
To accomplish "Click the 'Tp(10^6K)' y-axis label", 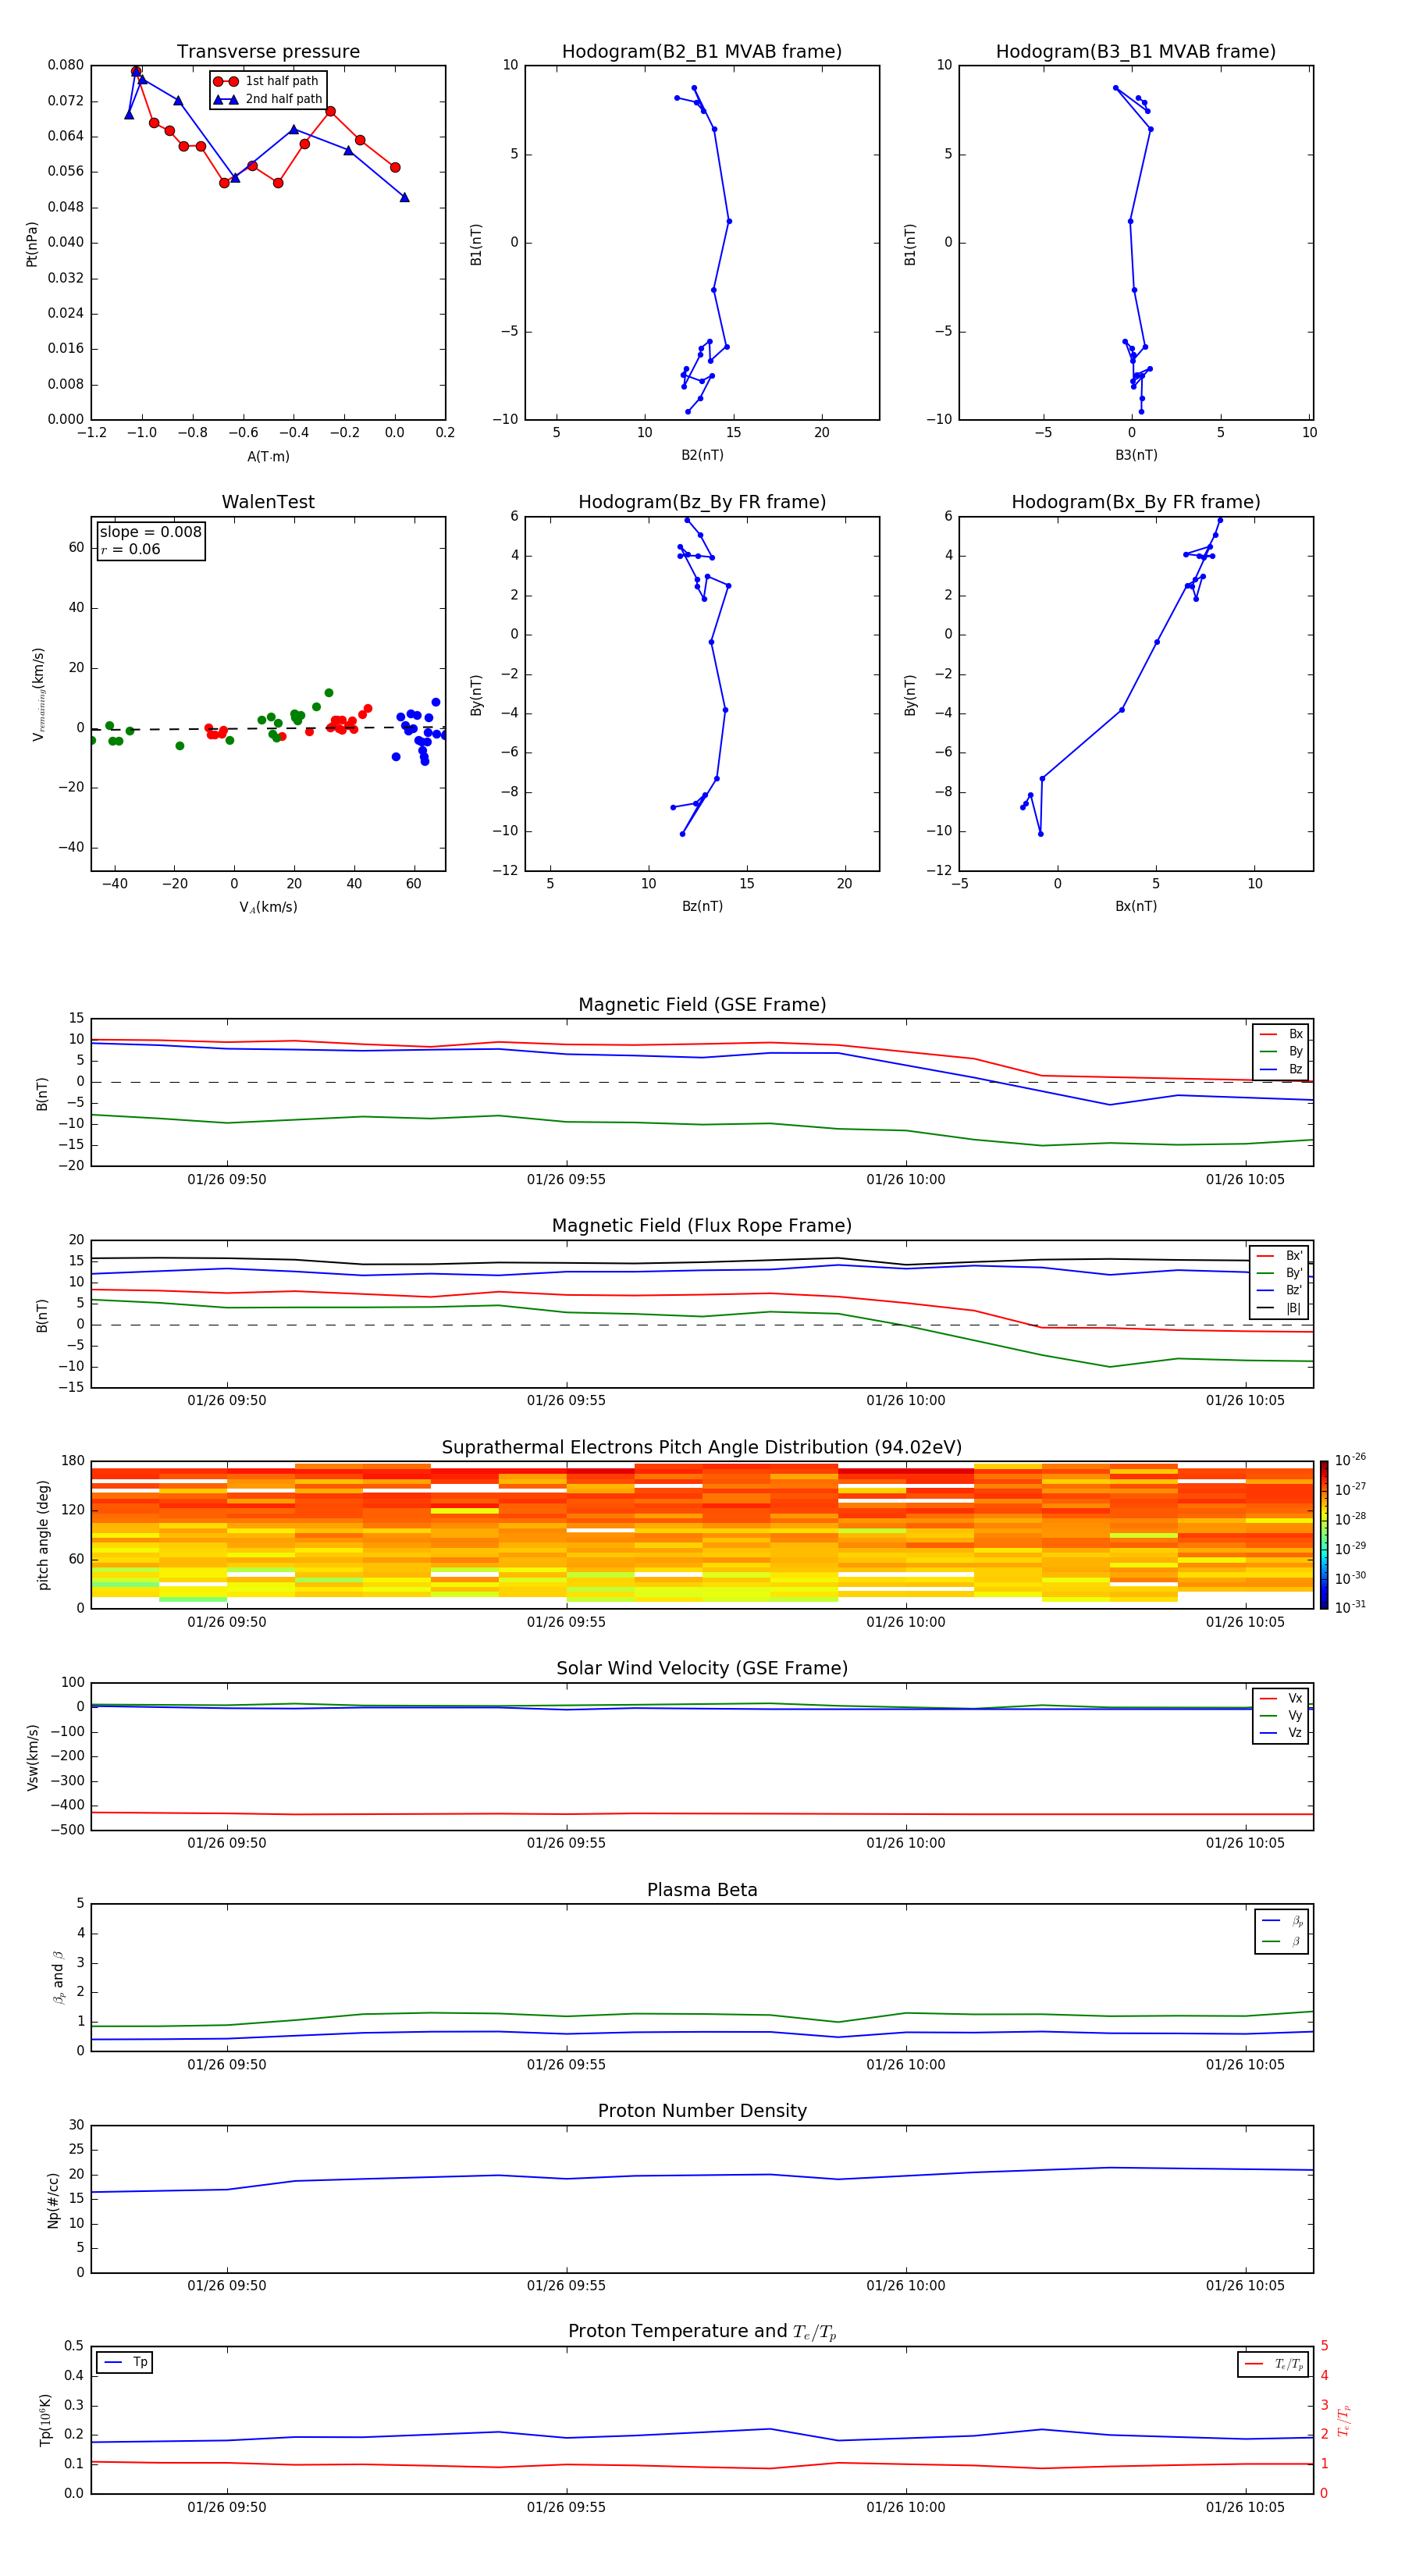I will coord(45,2420).
